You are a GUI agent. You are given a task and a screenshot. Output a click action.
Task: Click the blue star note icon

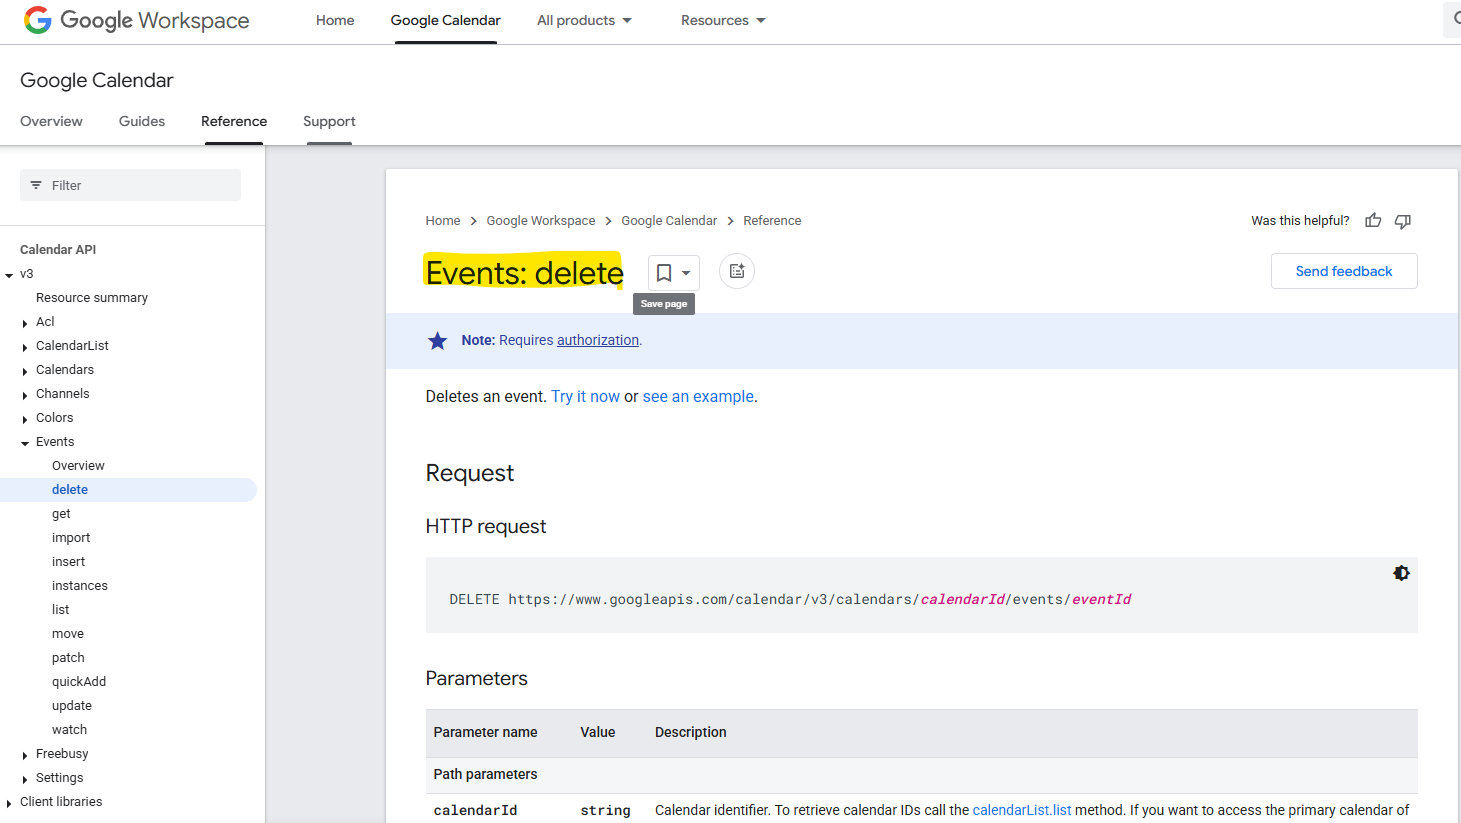click(x=437, y=341)
